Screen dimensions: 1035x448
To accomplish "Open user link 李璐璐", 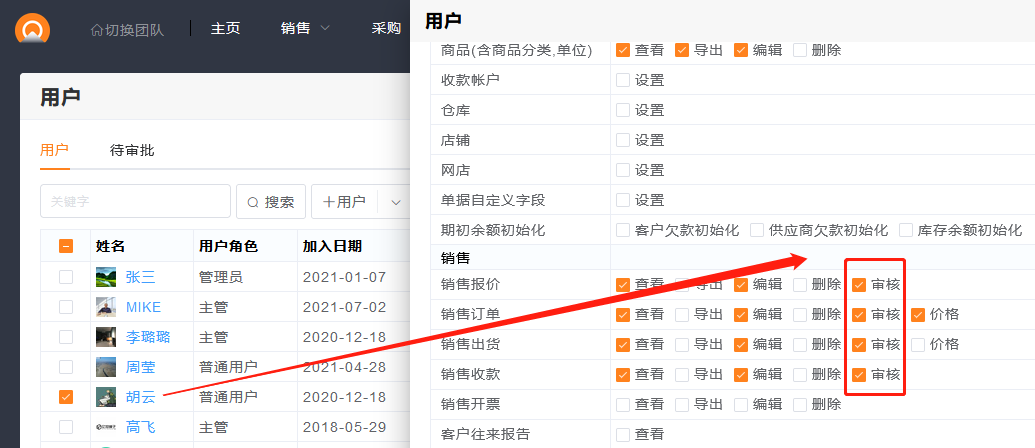I will coord(147,337).
